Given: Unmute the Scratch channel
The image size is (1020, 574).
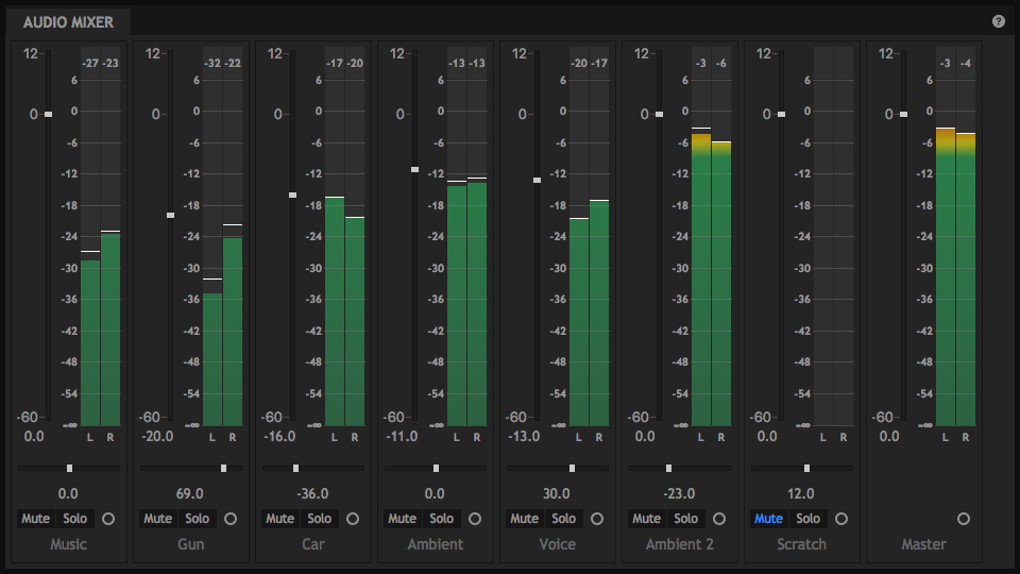Looking at the screenshot, I should pyautogui.click(x=768, y=519).
